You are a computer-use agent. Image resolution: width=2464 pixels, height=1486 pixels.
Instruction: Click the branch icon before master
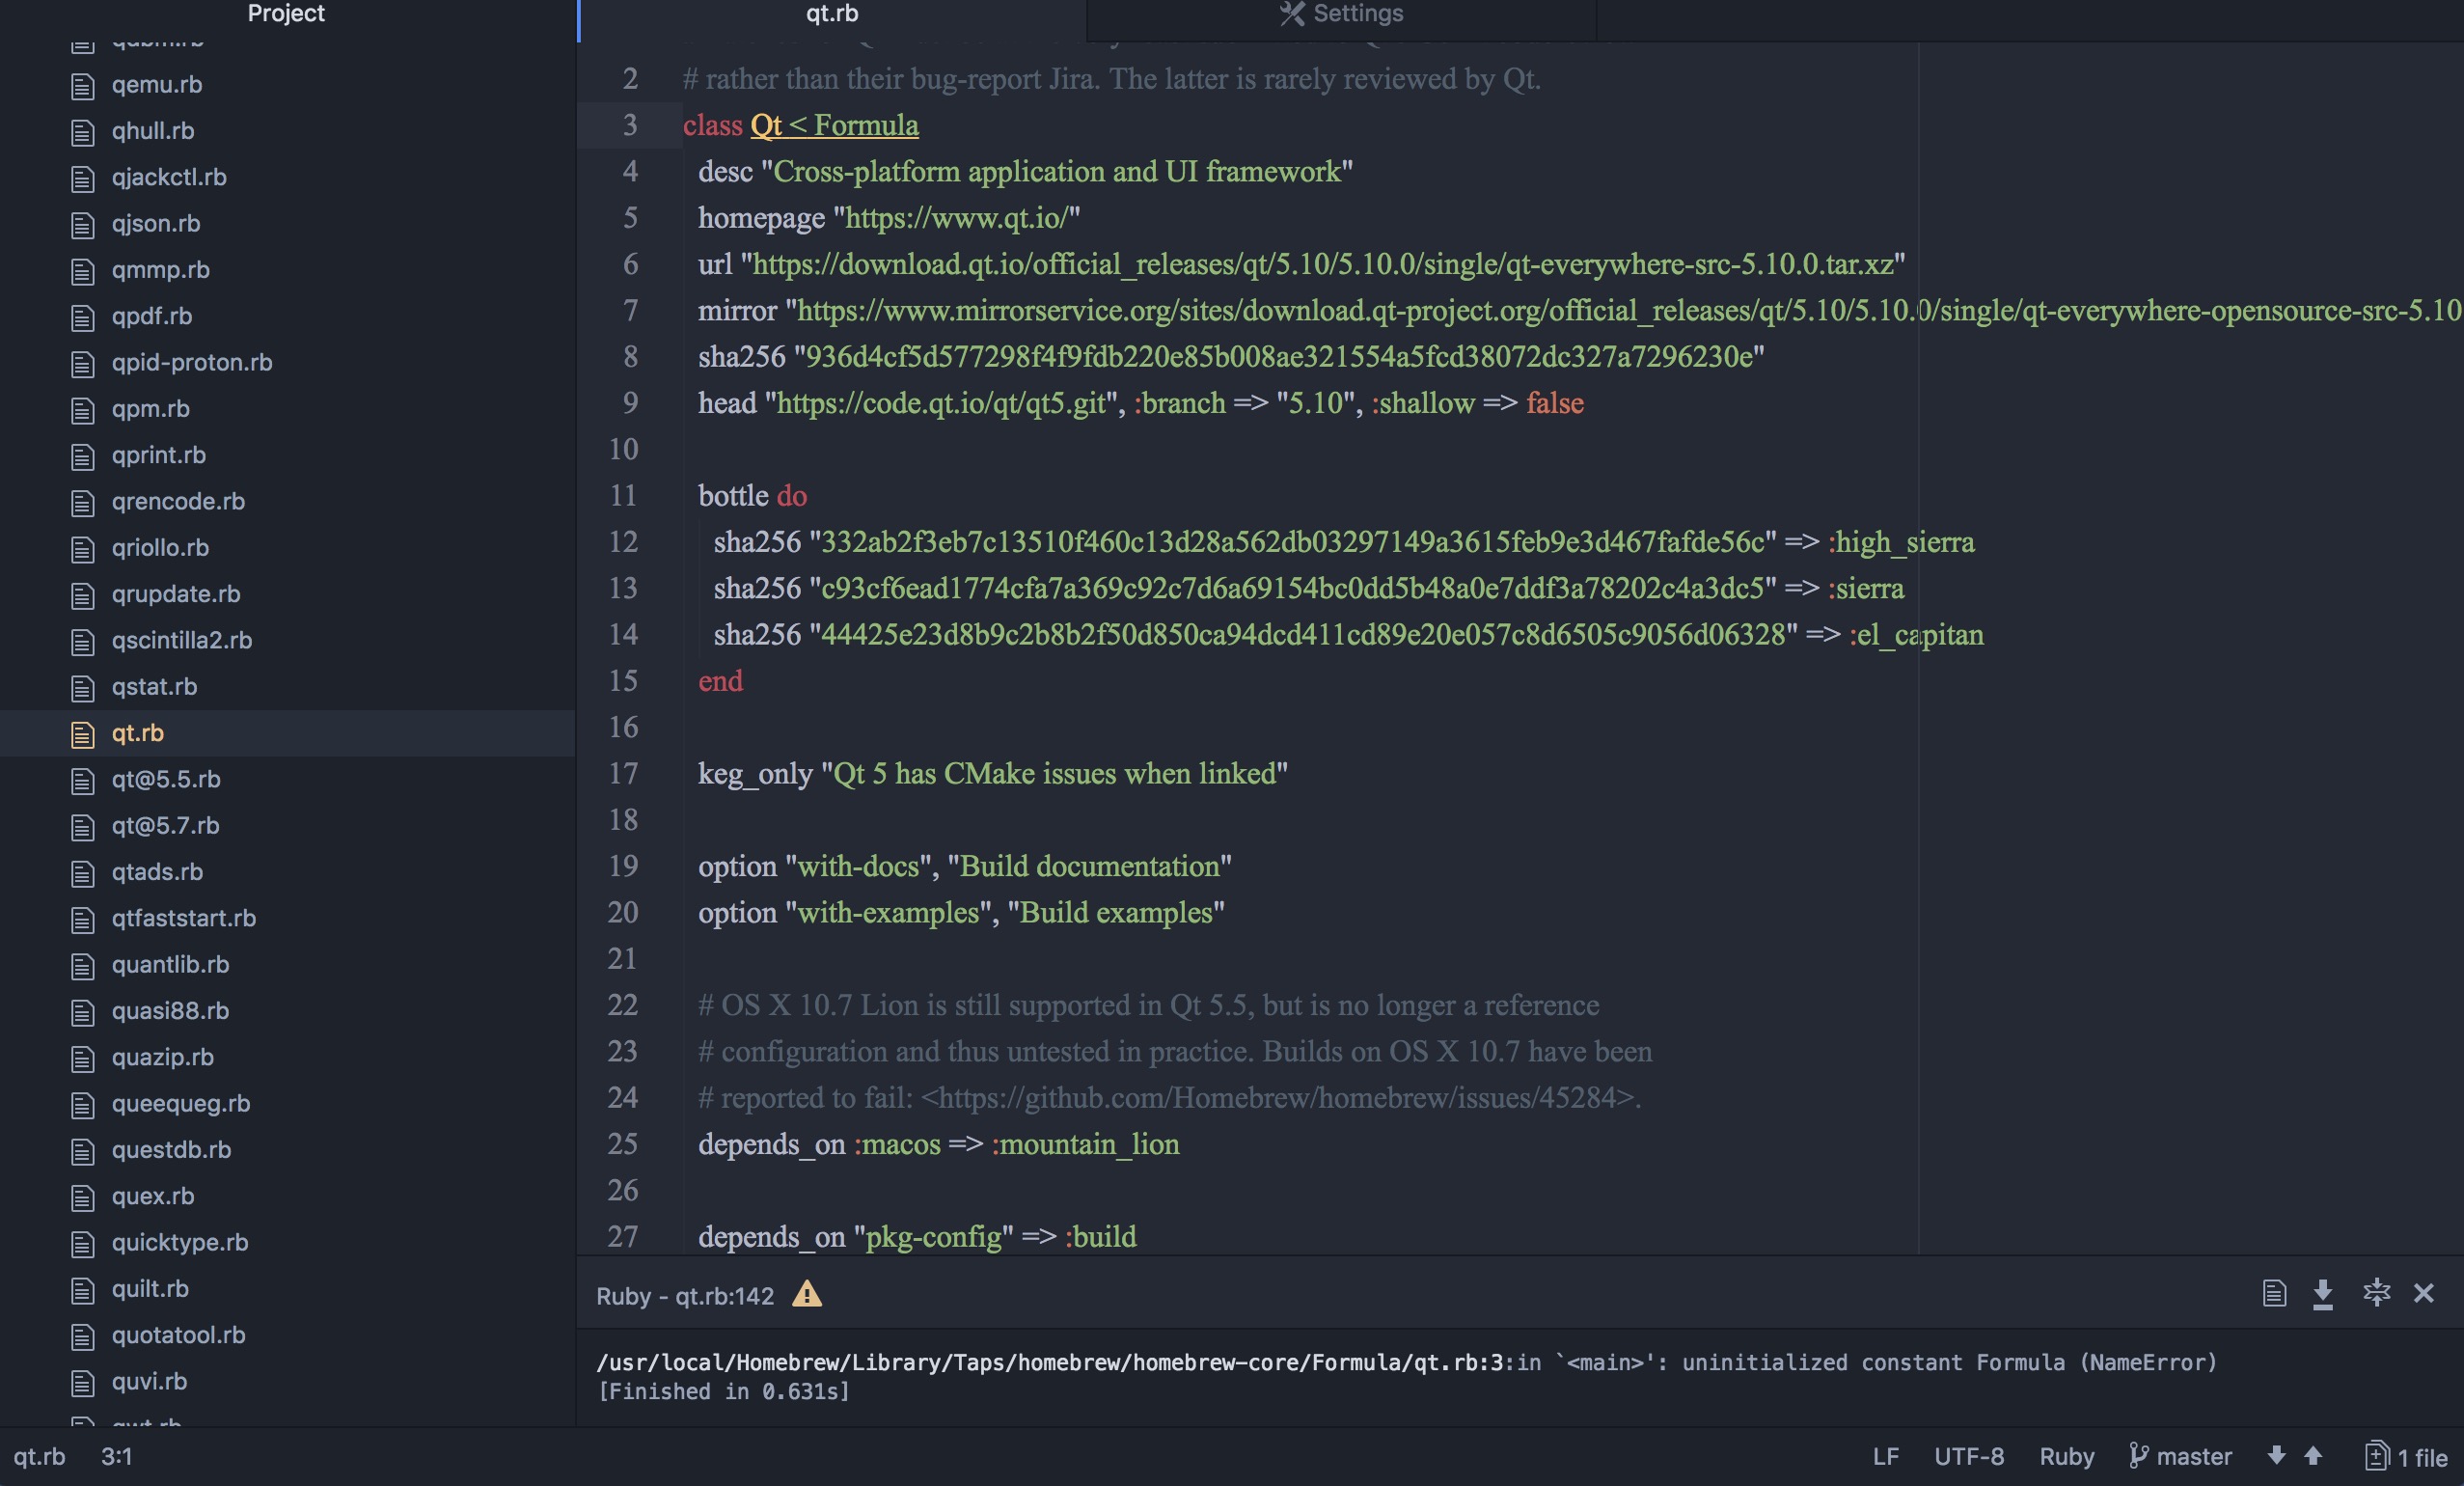2140,1457
